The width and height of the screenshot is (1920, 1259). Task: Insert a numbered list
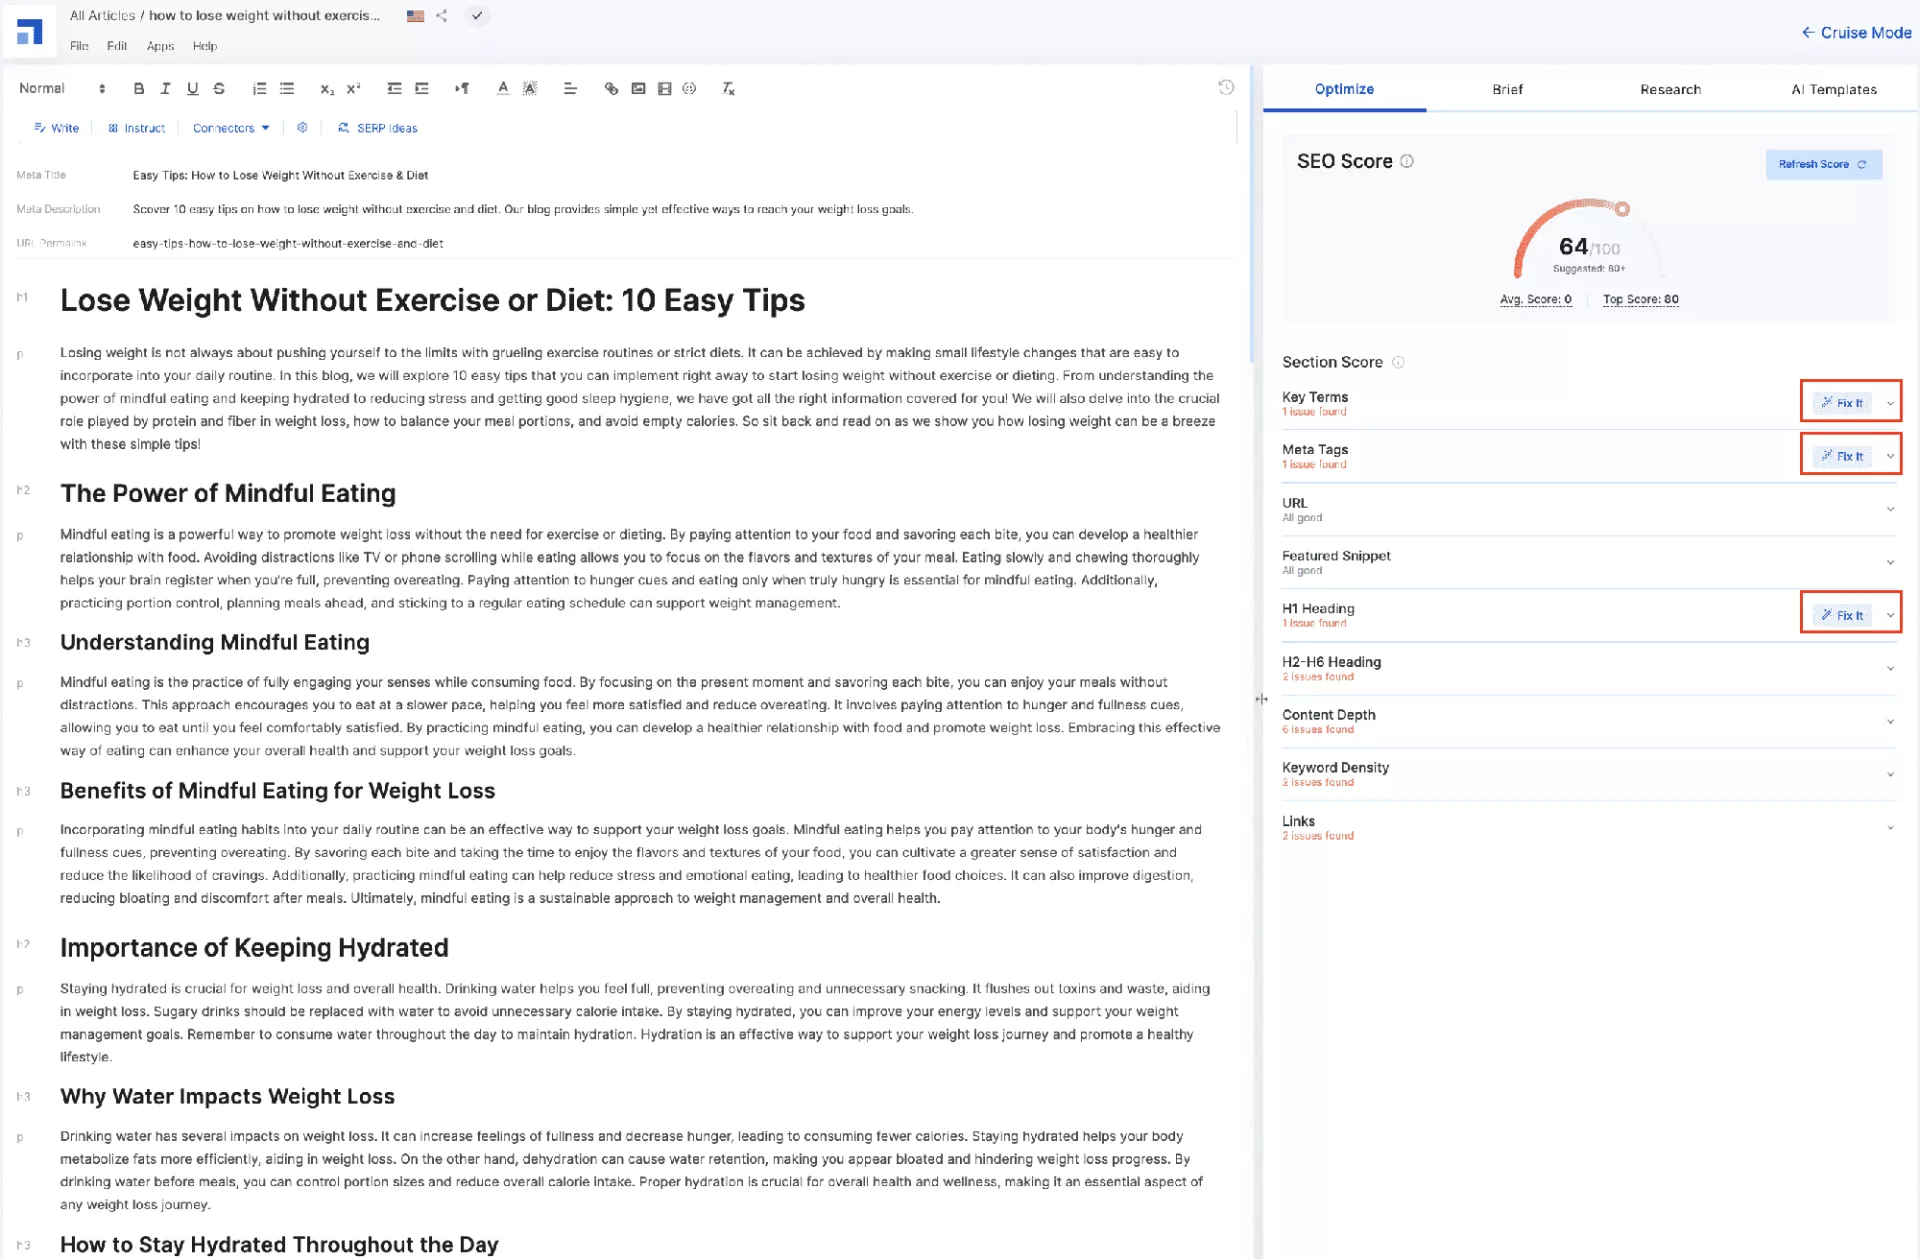pyautogui.click(x=259, y=89)
